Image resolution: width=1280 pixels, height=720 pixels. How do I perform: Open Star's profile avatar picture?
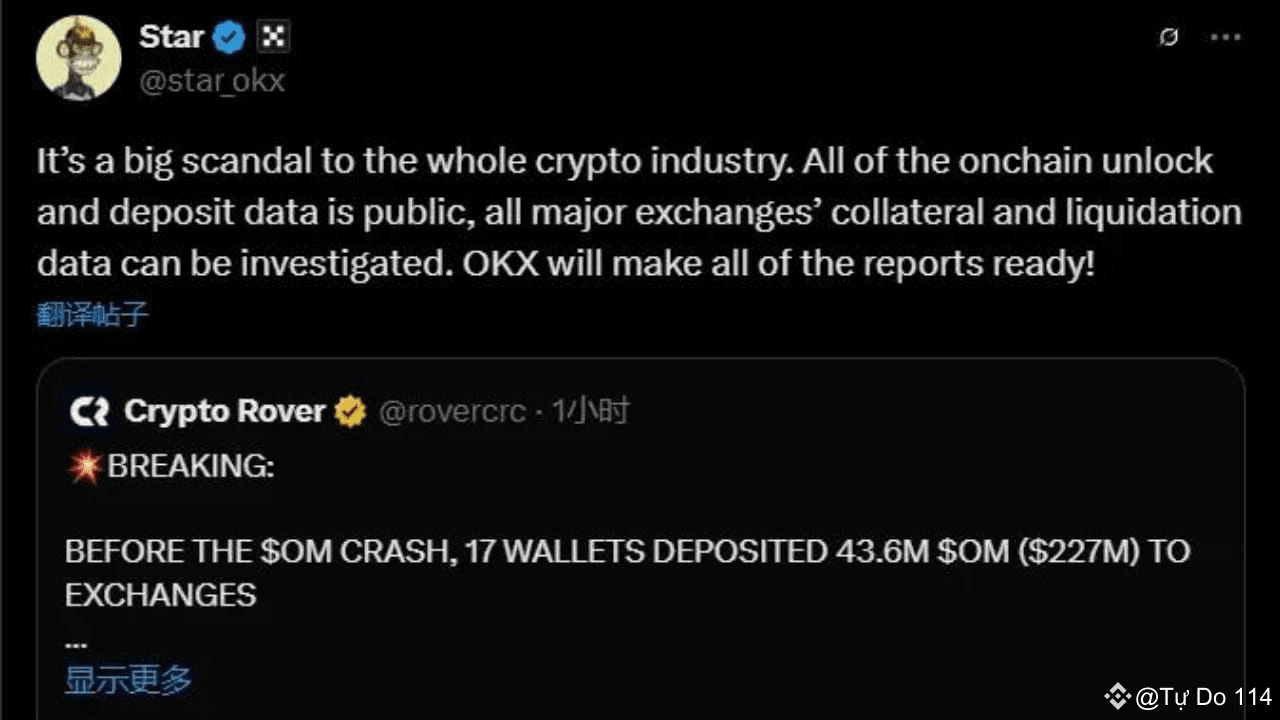coord(78,57)
